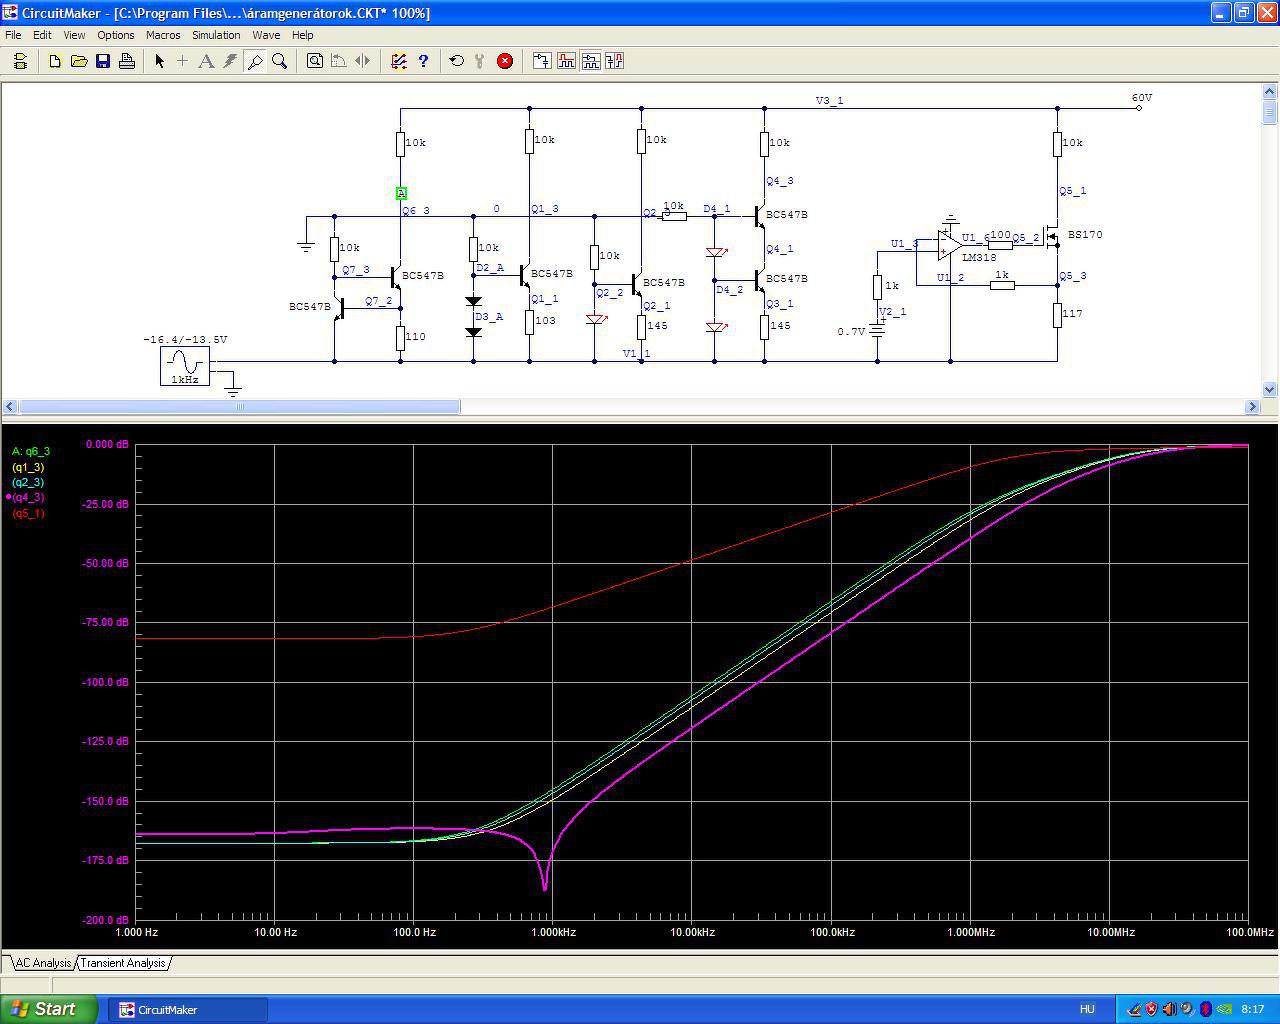Image resolution: width=1280 pixels, height=1024 pixels.
Task: Click the Mirror toolbar icon
Action: pyautogui.click(x=363, y=61)
